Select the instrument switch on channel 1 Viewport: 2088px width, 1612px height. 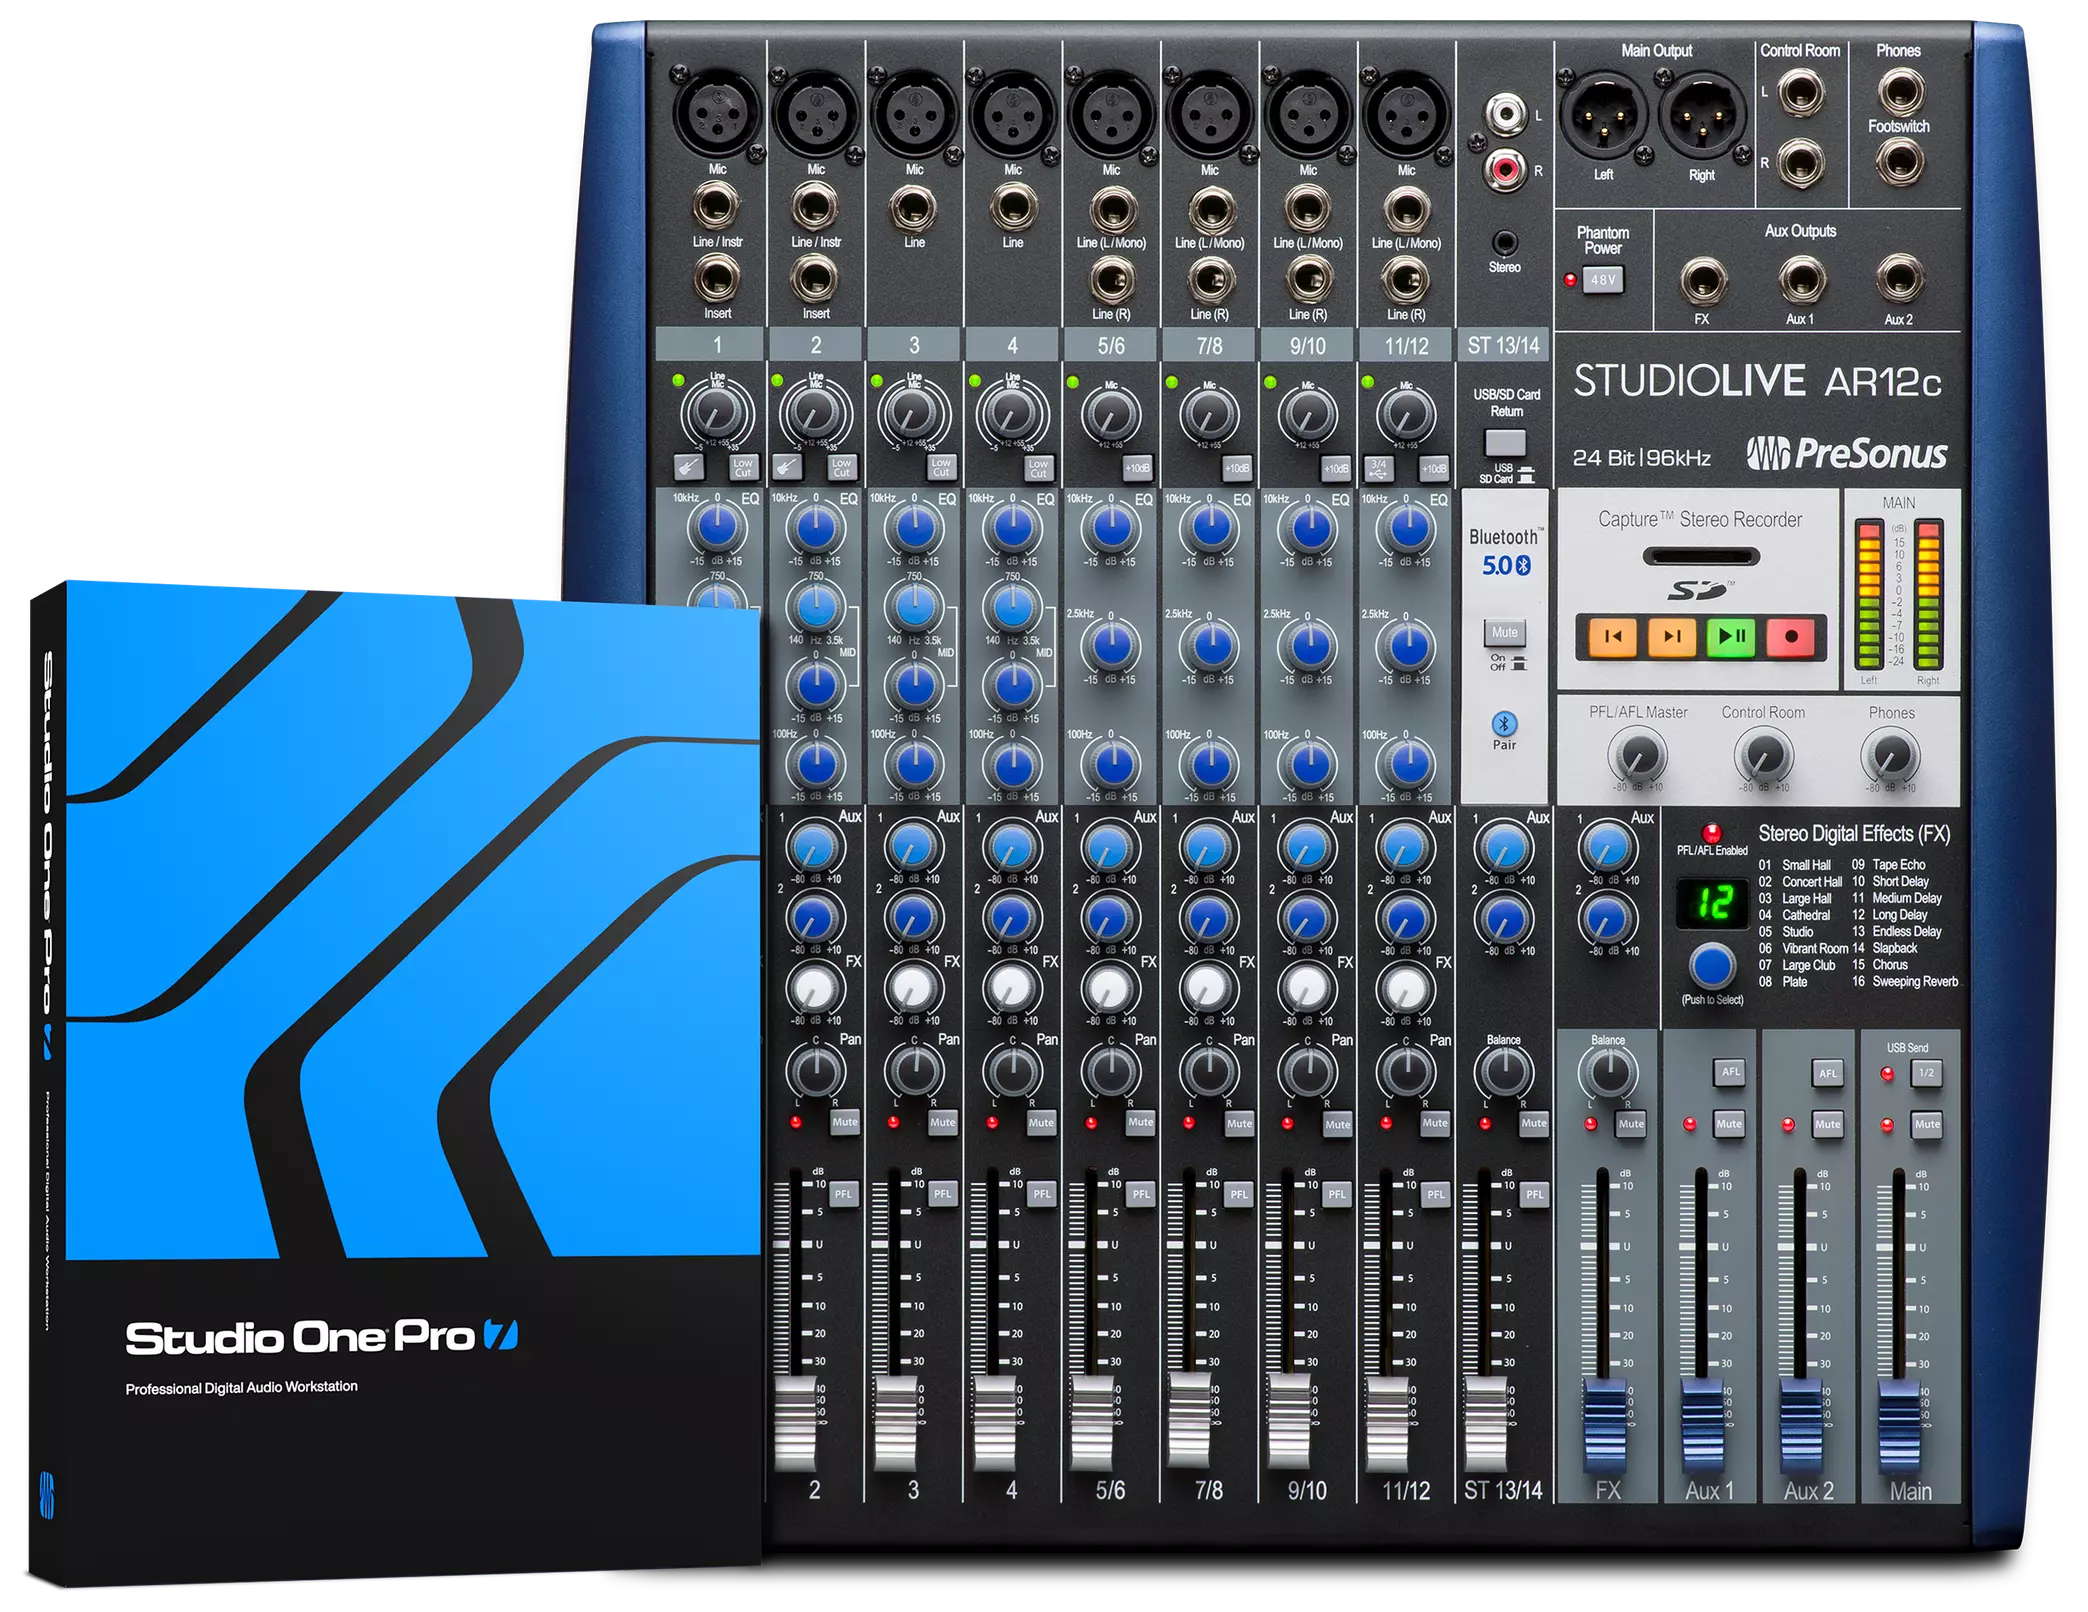(690, 464)
